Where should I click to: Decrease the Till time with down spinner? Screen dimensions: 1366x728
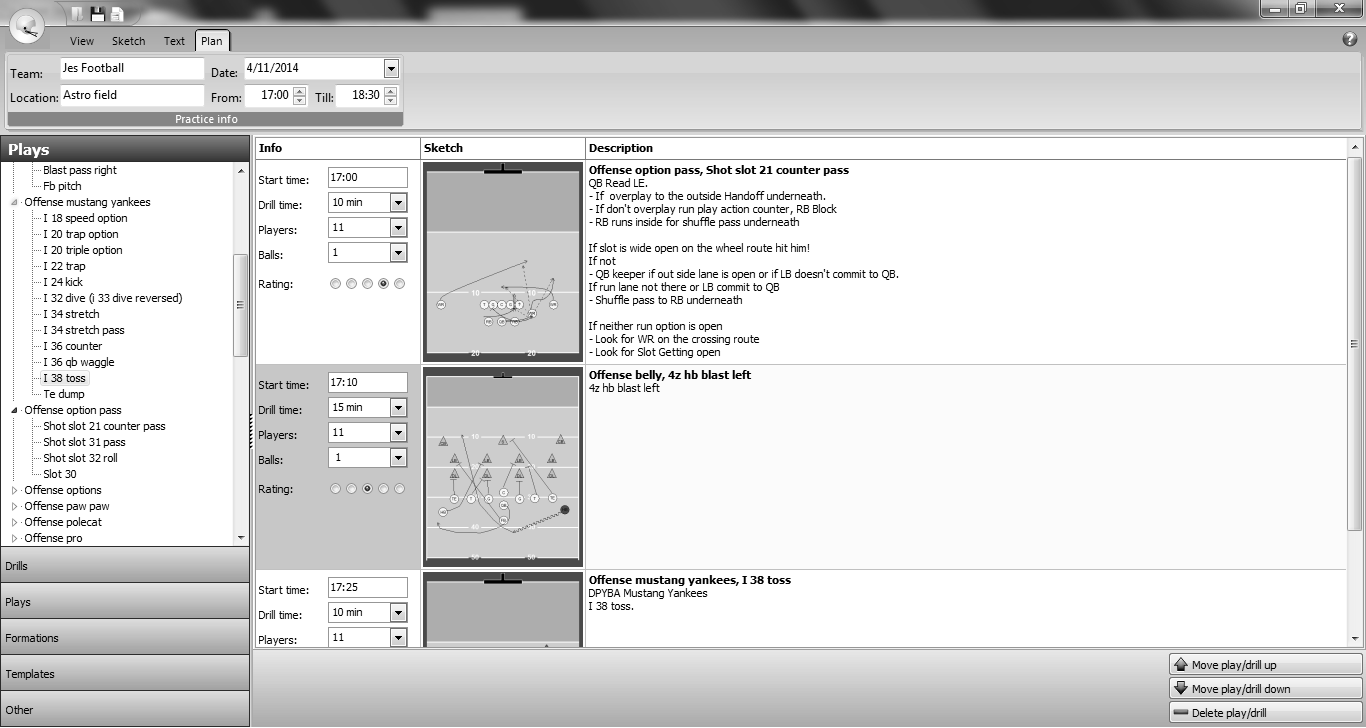[x=390, y=101]
